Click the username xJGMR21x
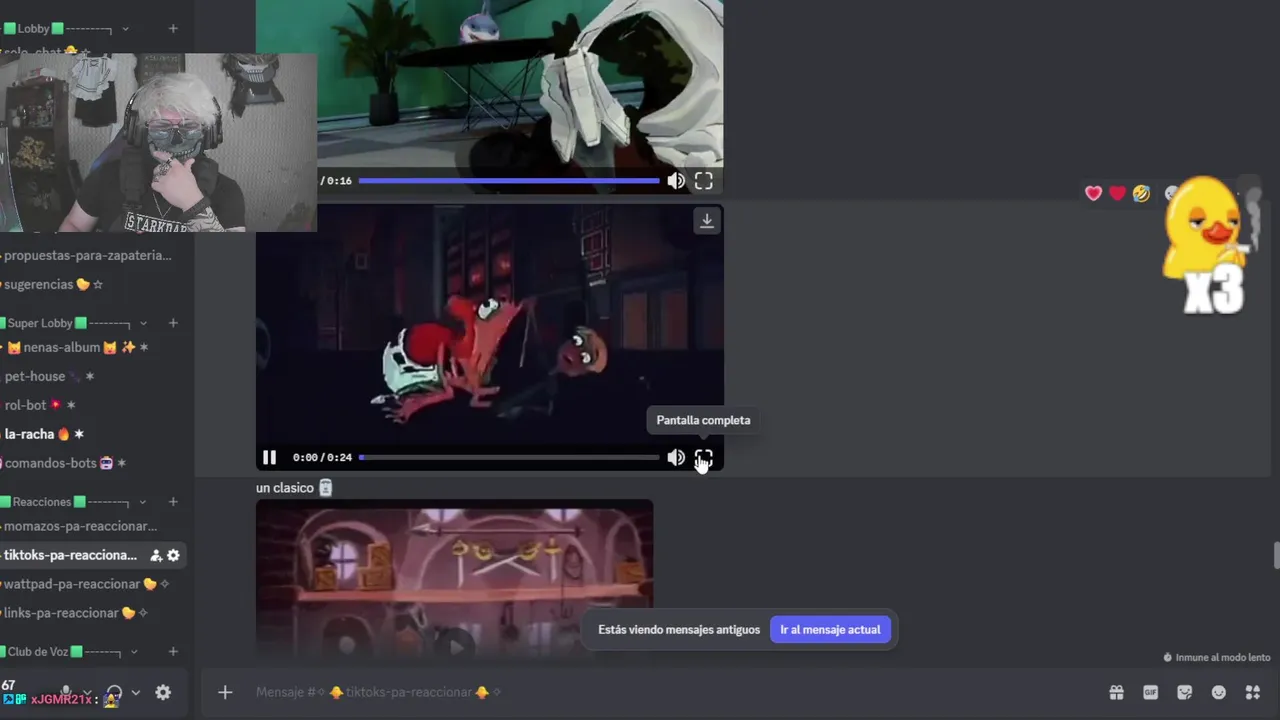Screen dimensions: 1280x720 62,700
